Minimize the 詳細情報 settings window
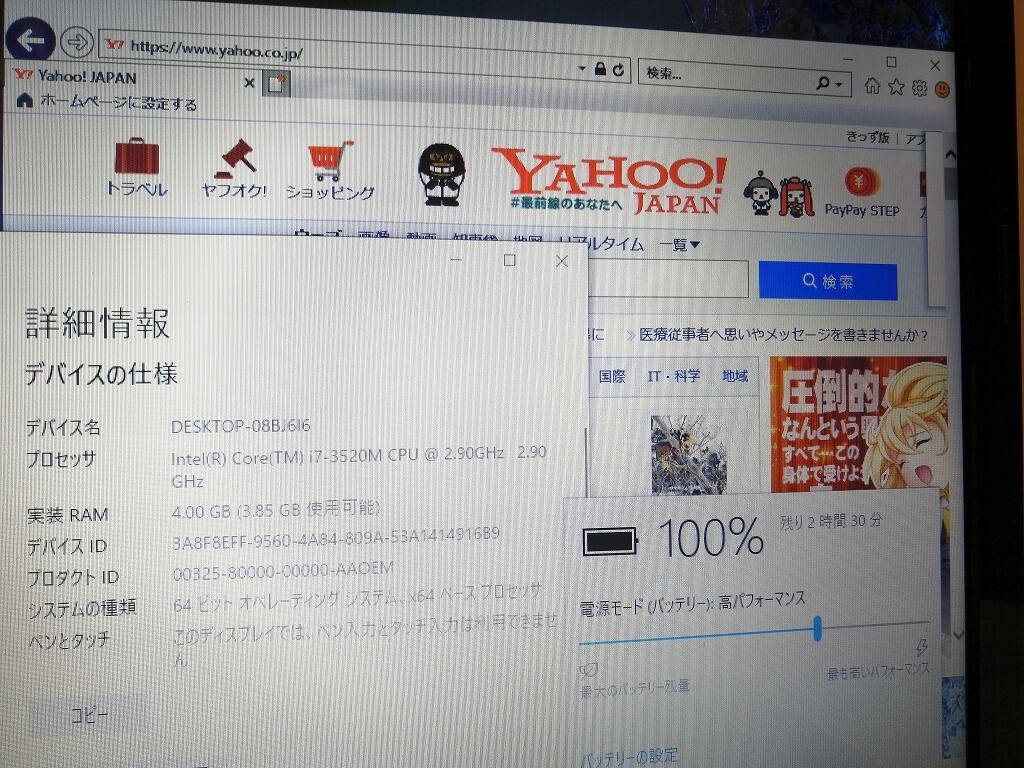The image size is (1024, 768). pyautogui.click(x=456, y=260)
